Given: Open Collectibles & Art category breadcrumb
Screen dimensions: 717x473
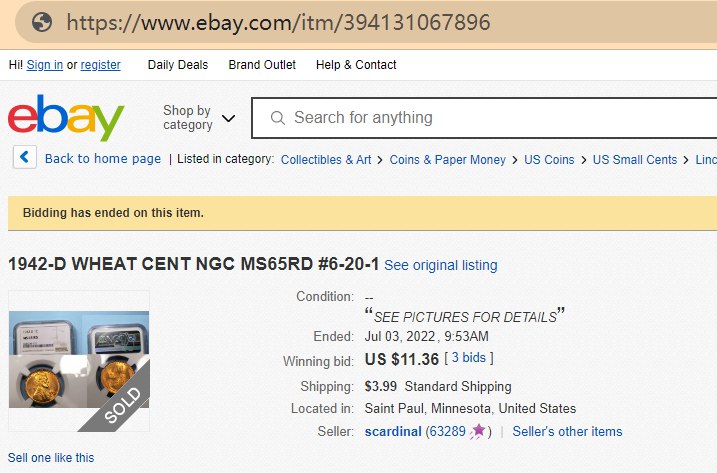Looking at the screenshot, I should coord(326,159).
